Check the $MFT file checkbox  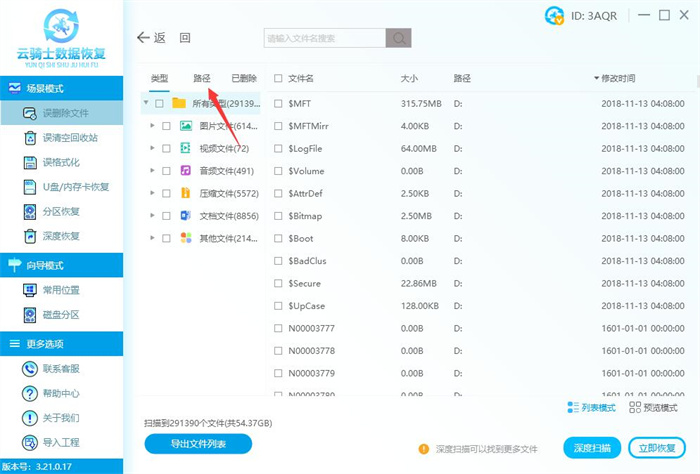(279, 102)
